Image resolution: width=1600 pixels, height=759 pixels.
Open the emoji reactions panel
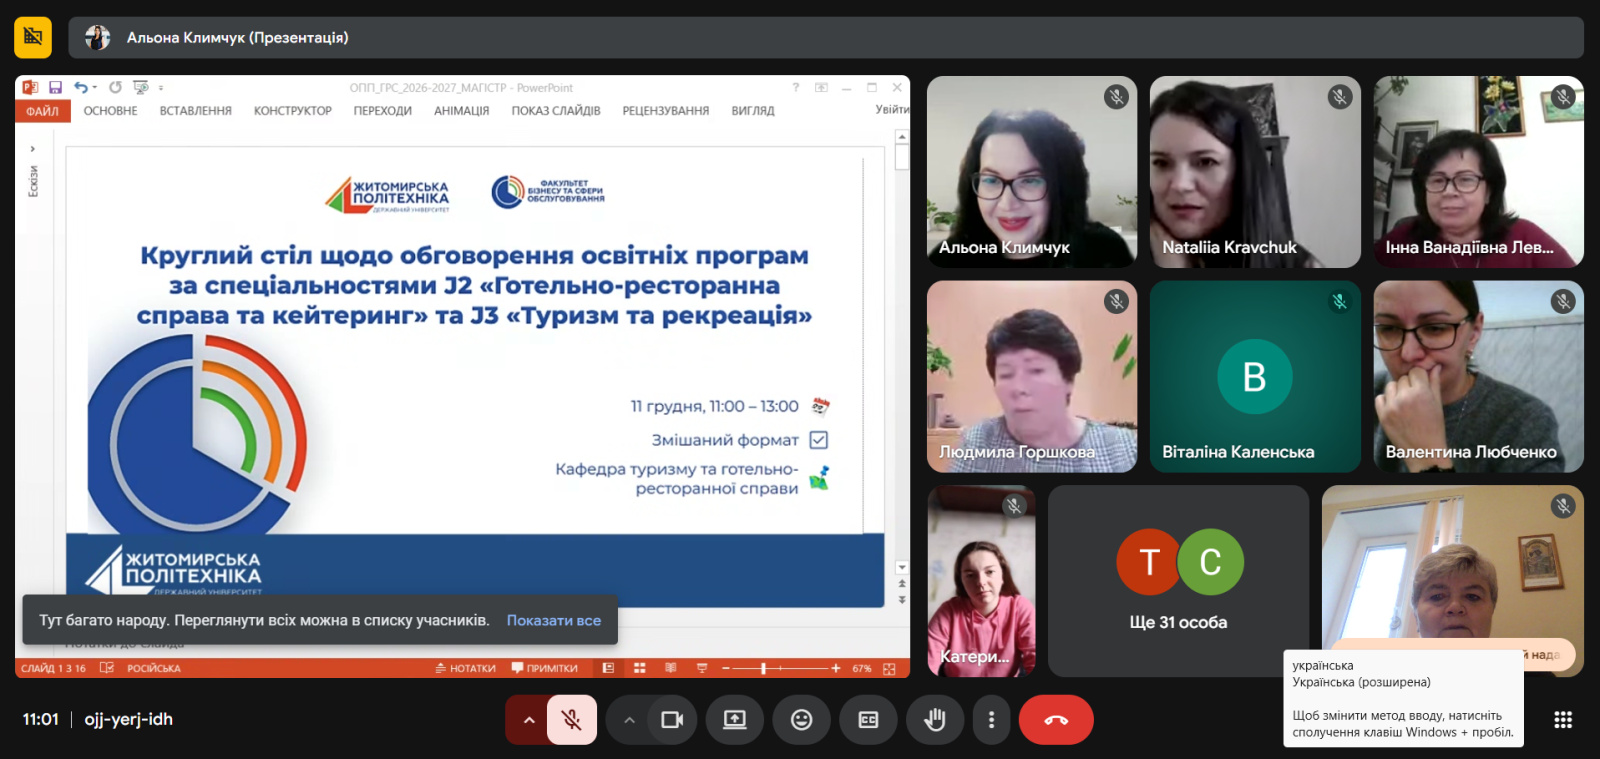point(801,720)
